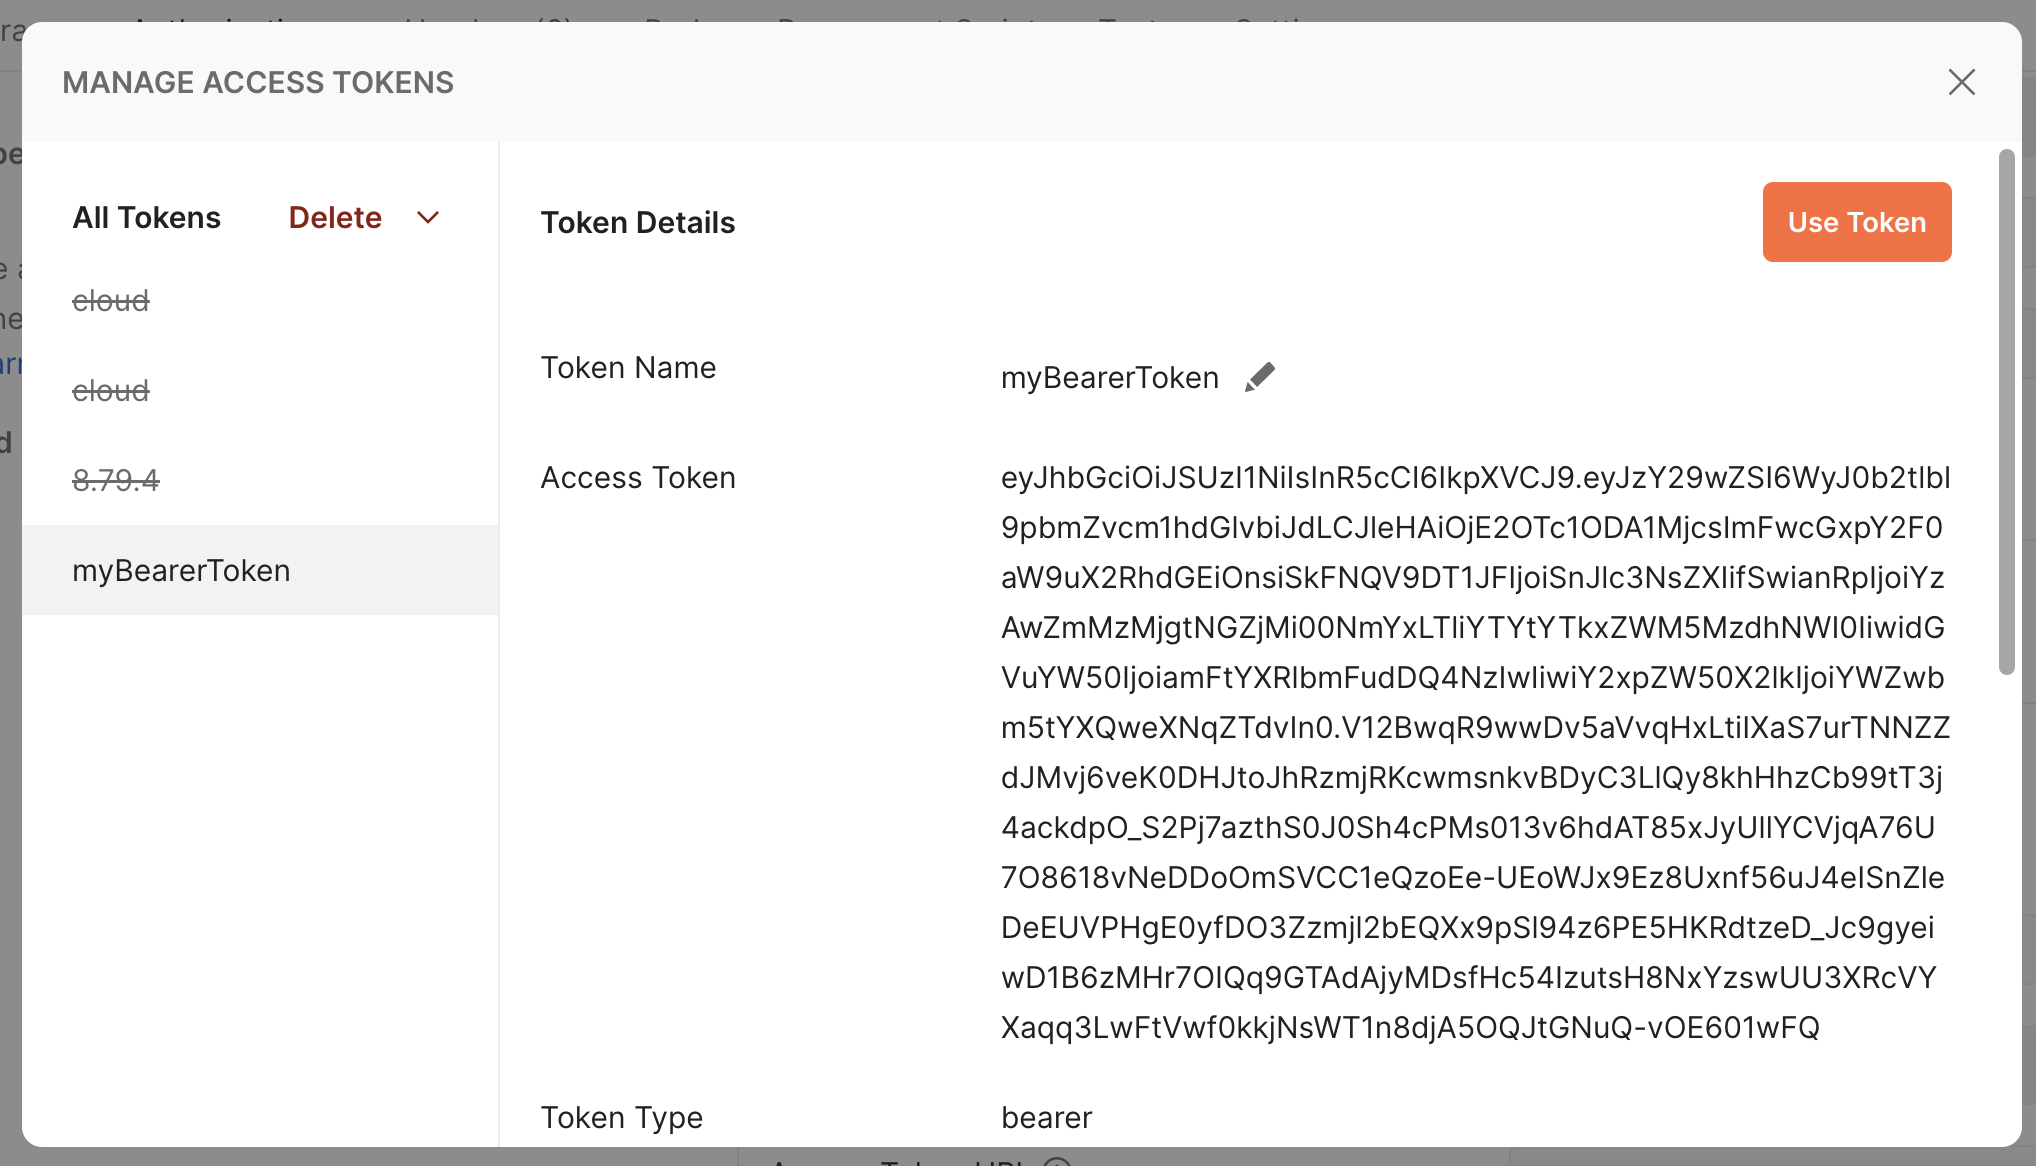
Task: Expand the Delete options chevron
Action: 428,218
